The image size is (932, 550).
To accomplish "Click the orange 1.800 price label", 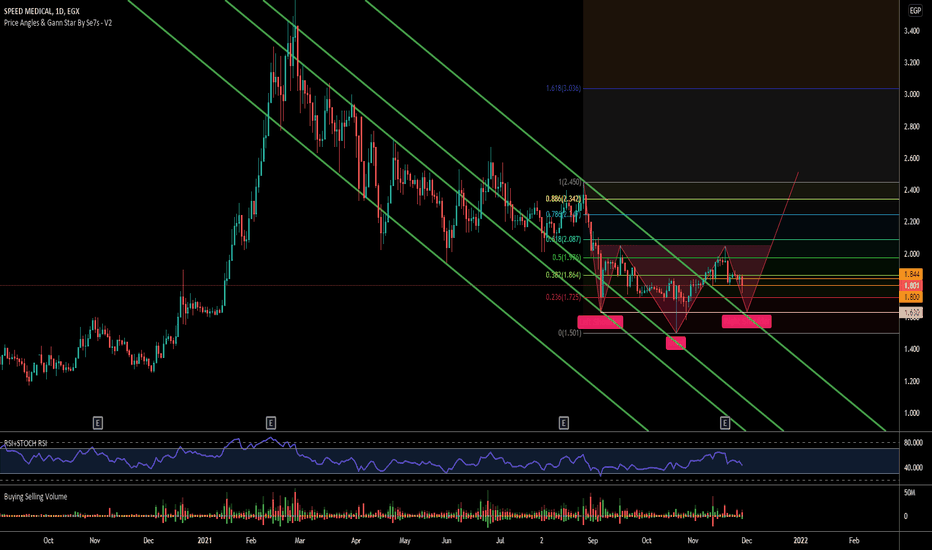I will pos(911,297).
